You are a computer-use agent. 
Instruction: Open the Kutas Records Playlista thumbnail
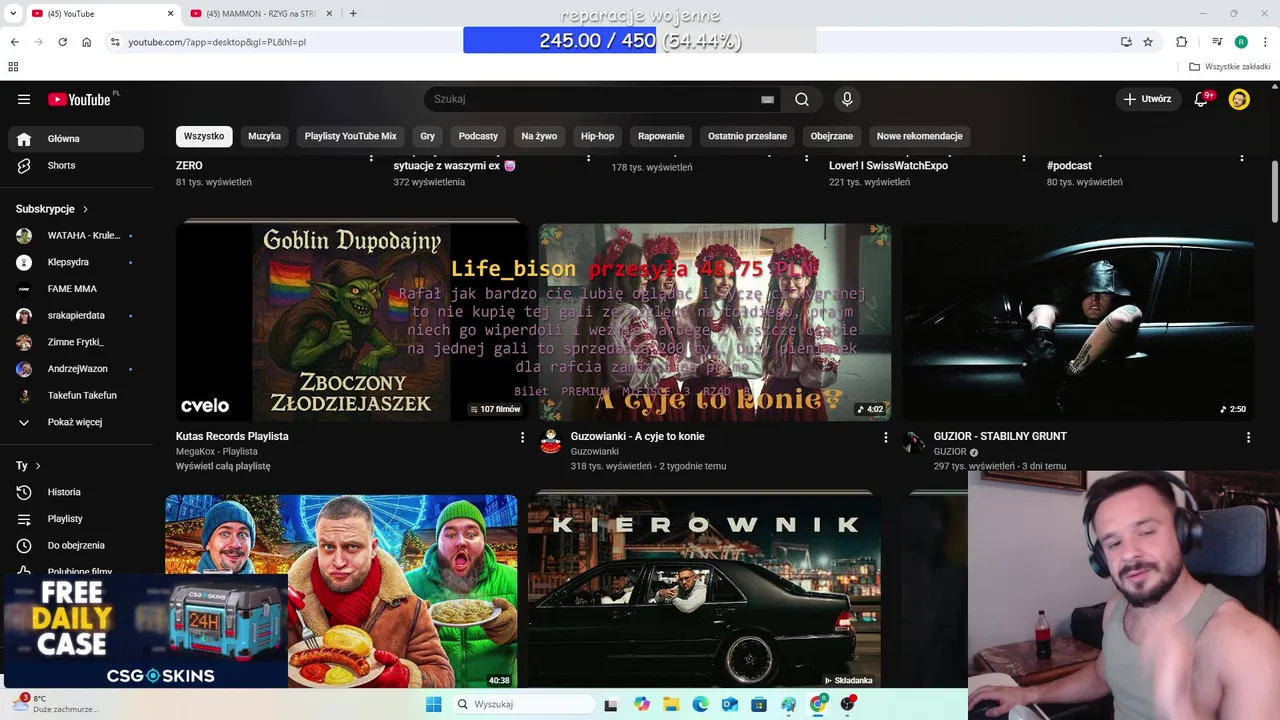click(352, 322)
